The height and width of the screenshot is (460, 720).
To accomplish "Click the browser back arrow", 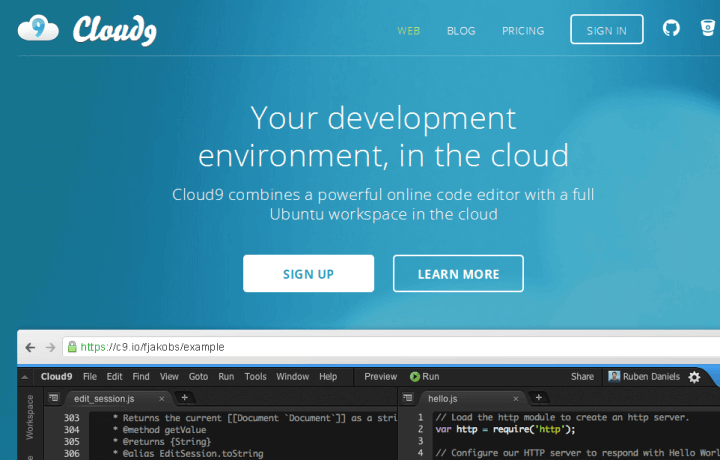I will [x=30, y=348].
